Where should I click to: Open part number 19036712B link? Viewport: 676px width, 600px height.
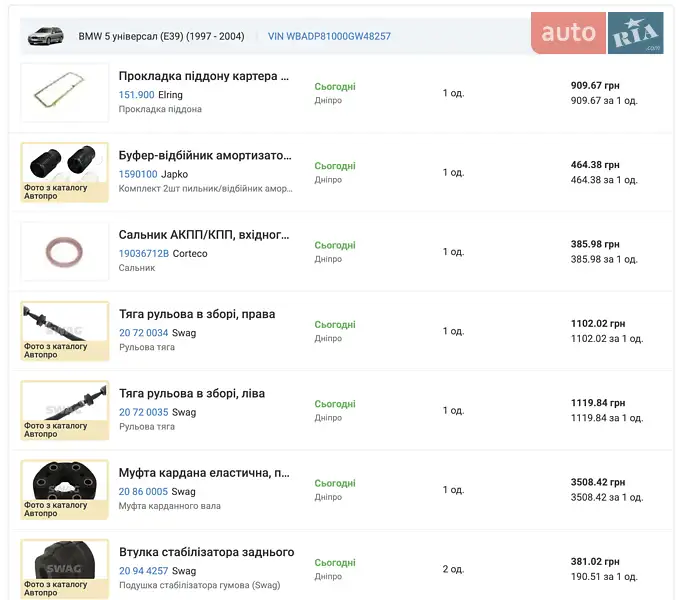(x=143, y=254)
